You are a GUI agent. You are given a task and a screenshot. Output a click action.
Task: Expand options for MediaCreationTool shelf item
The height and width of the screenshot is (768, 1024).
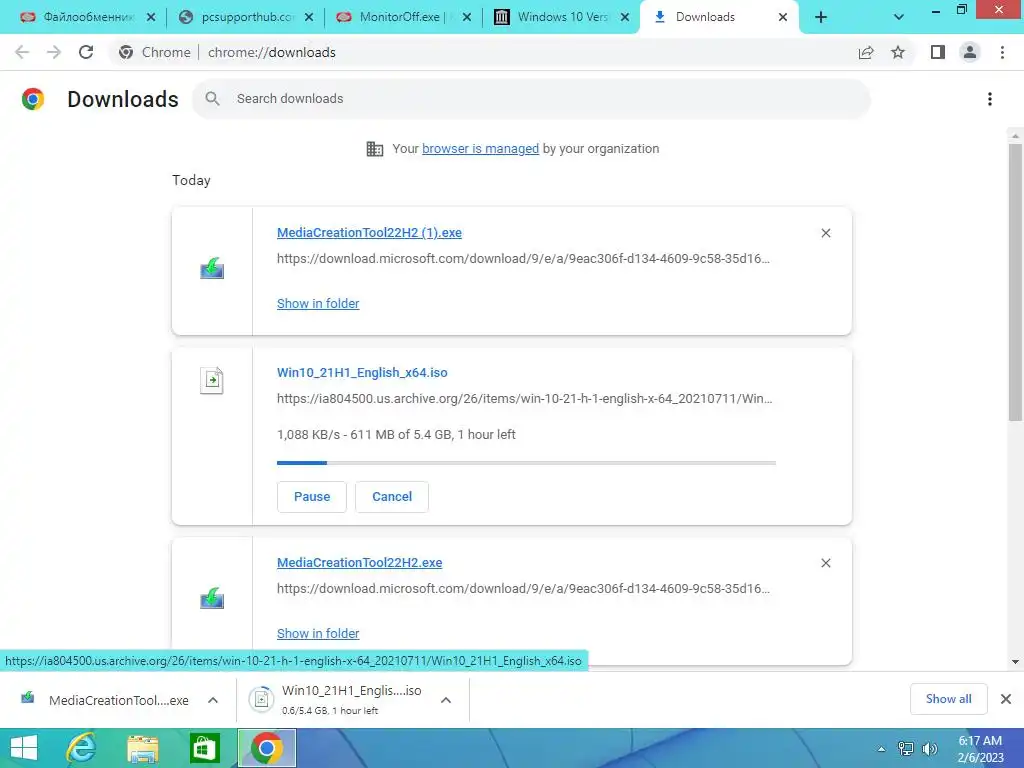click(x=213, y=700)
